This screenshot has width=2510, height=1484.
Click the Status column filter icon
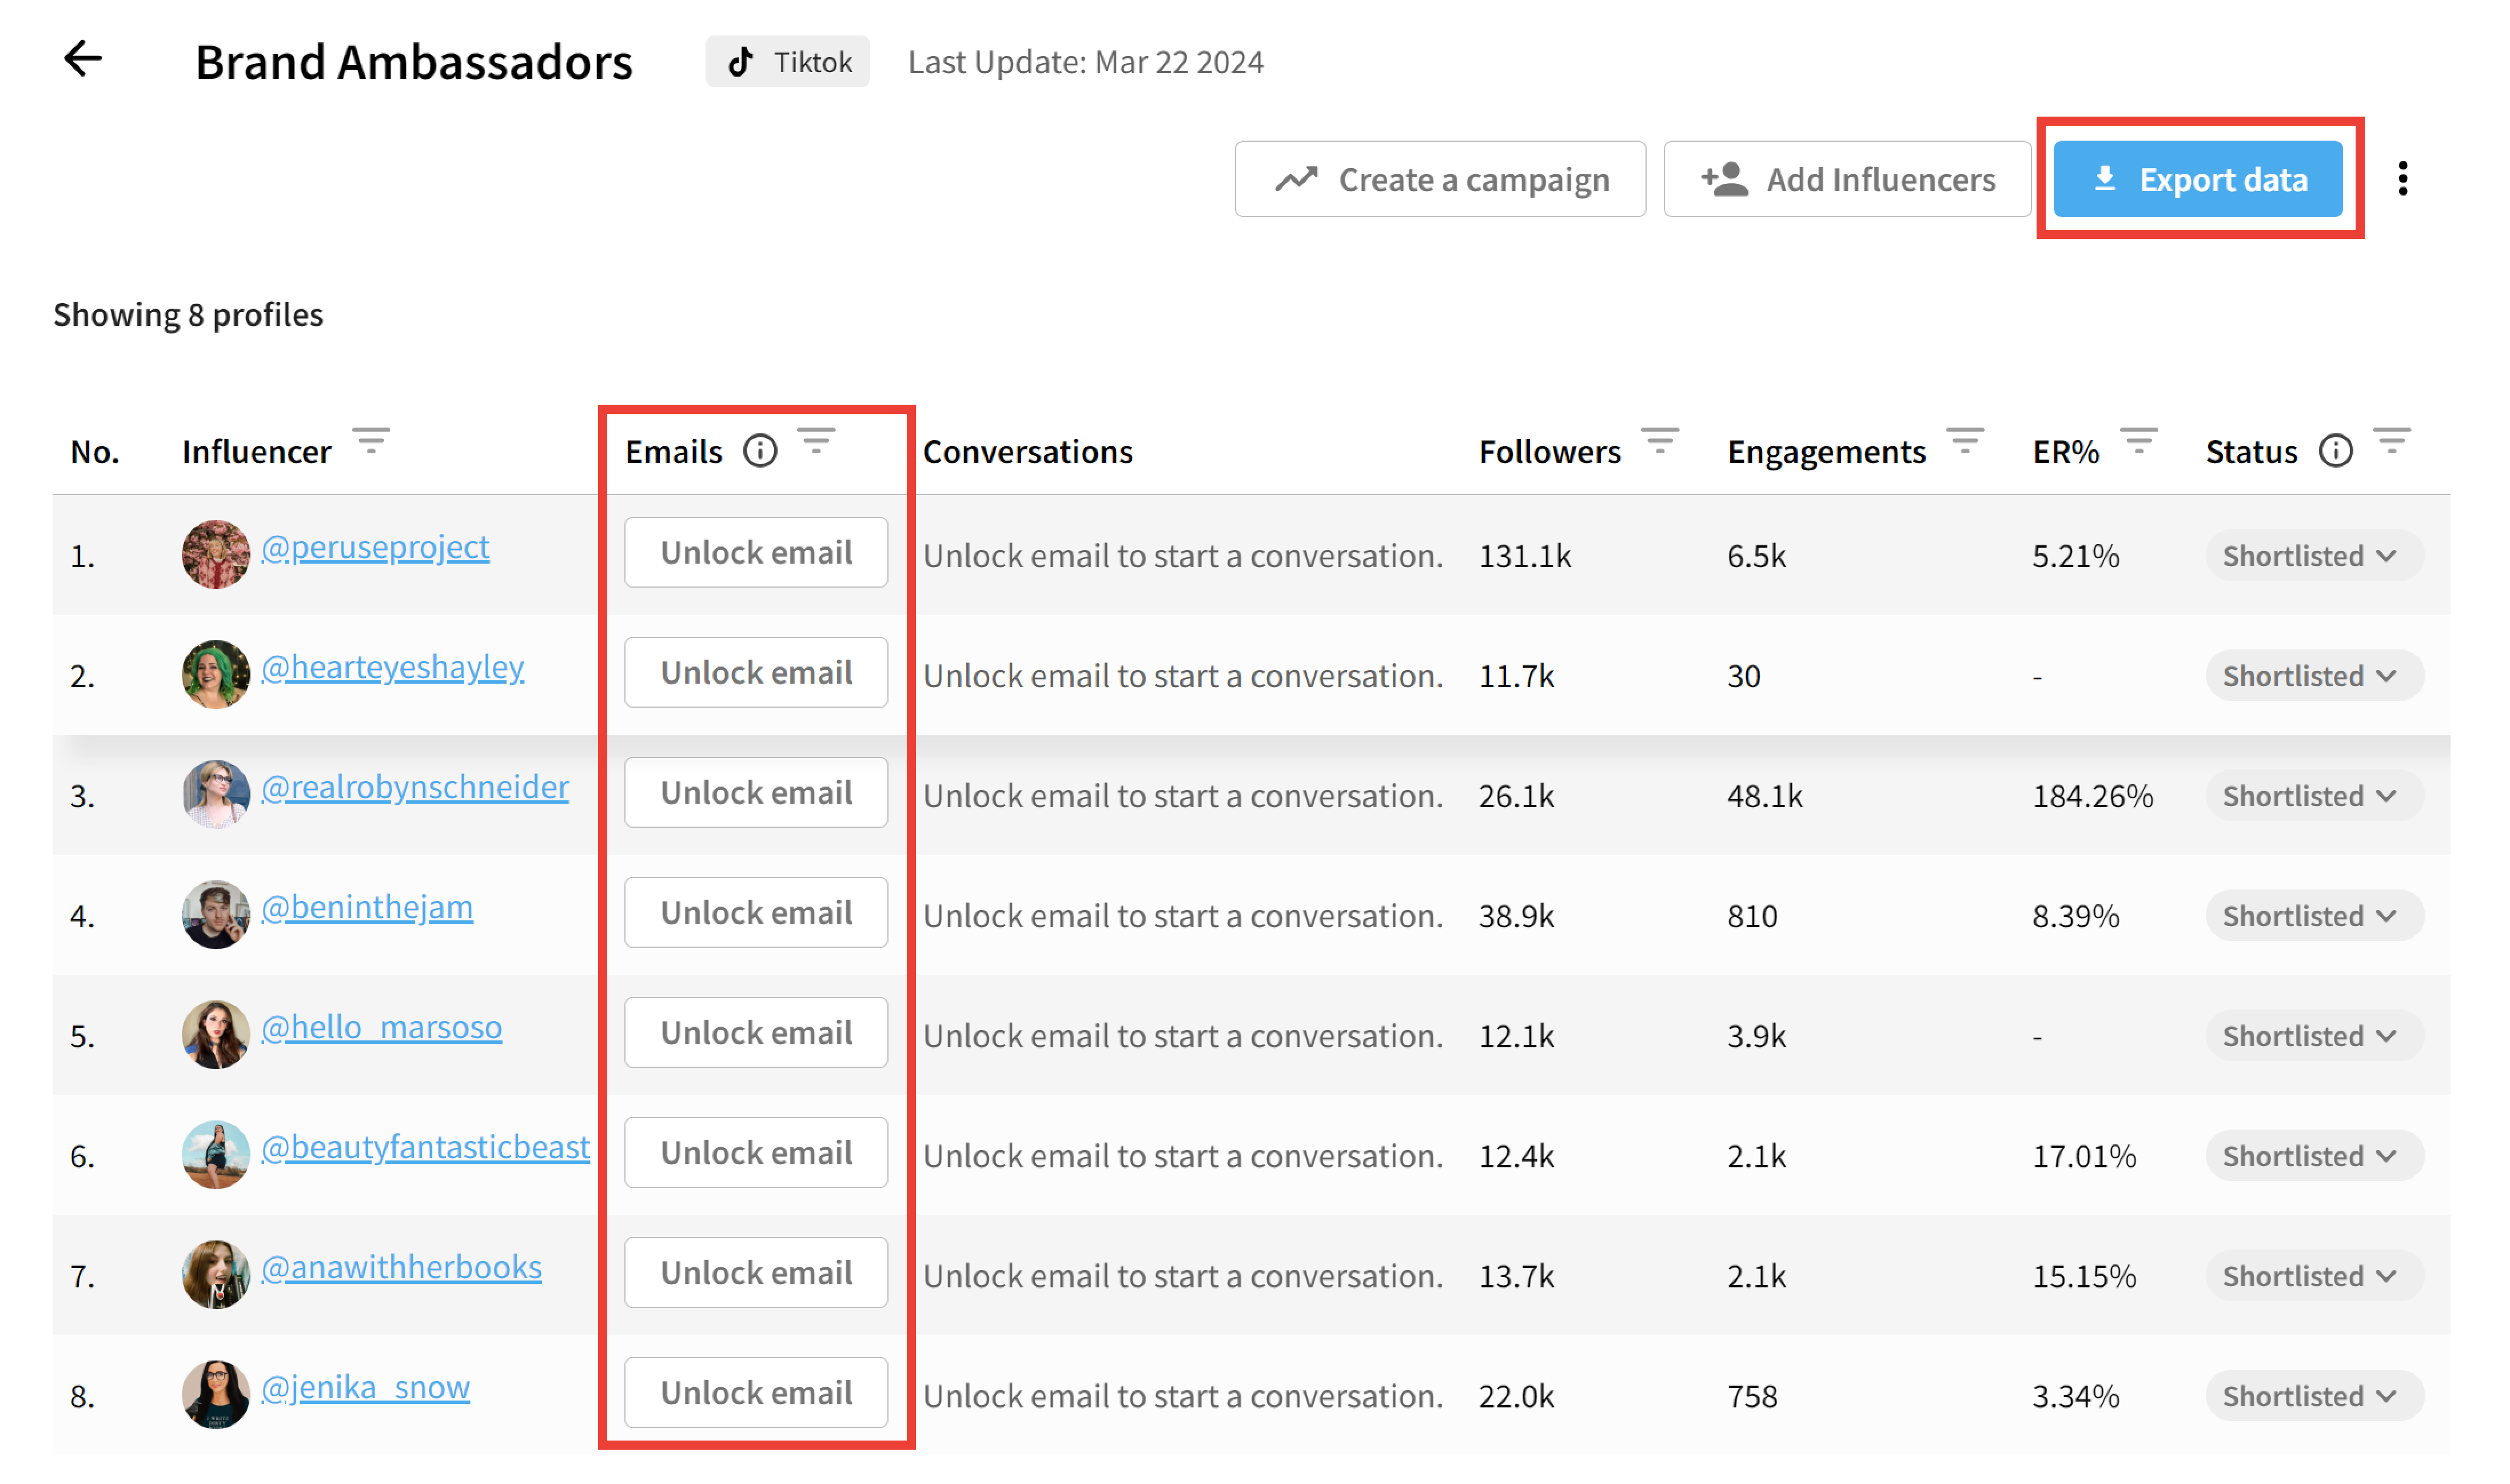click(2391, 441)
